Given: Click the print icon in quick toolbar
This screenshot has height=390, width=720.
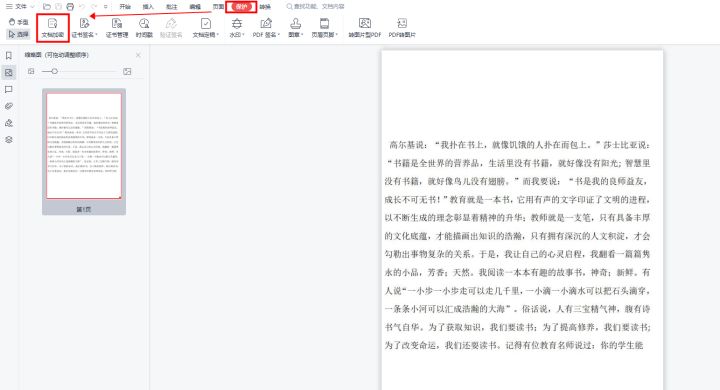Looking at the screenshot, I should pos(70,6).
